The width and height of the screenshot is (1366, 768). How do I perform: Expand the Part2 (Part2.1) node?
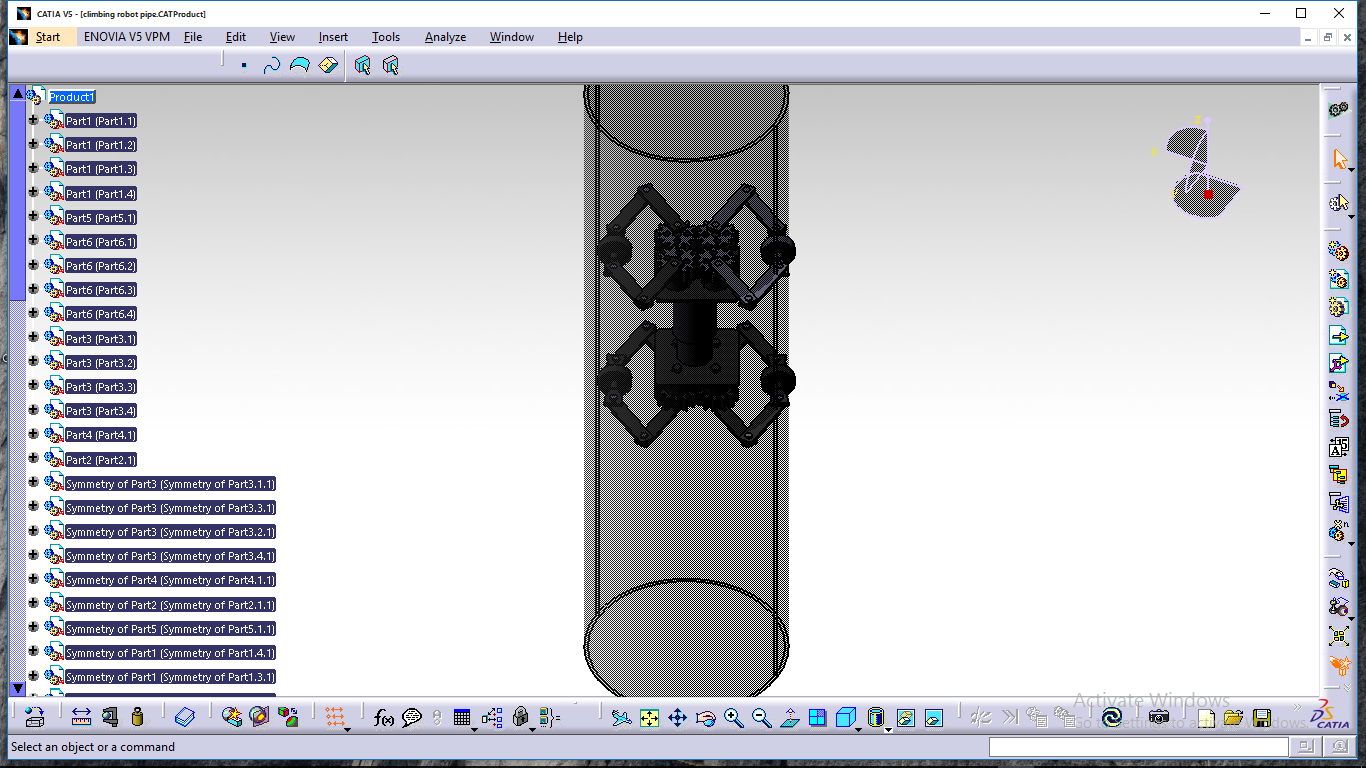click(x=33, y=459)
